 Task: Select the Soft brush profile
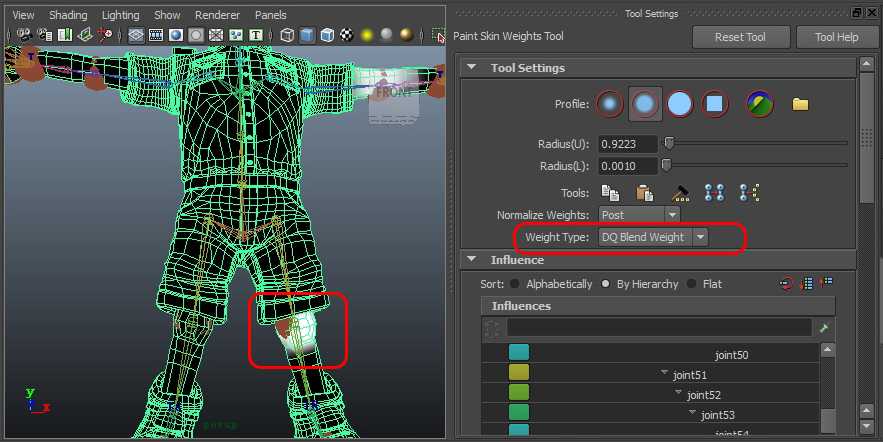click(x=645, y=104)
